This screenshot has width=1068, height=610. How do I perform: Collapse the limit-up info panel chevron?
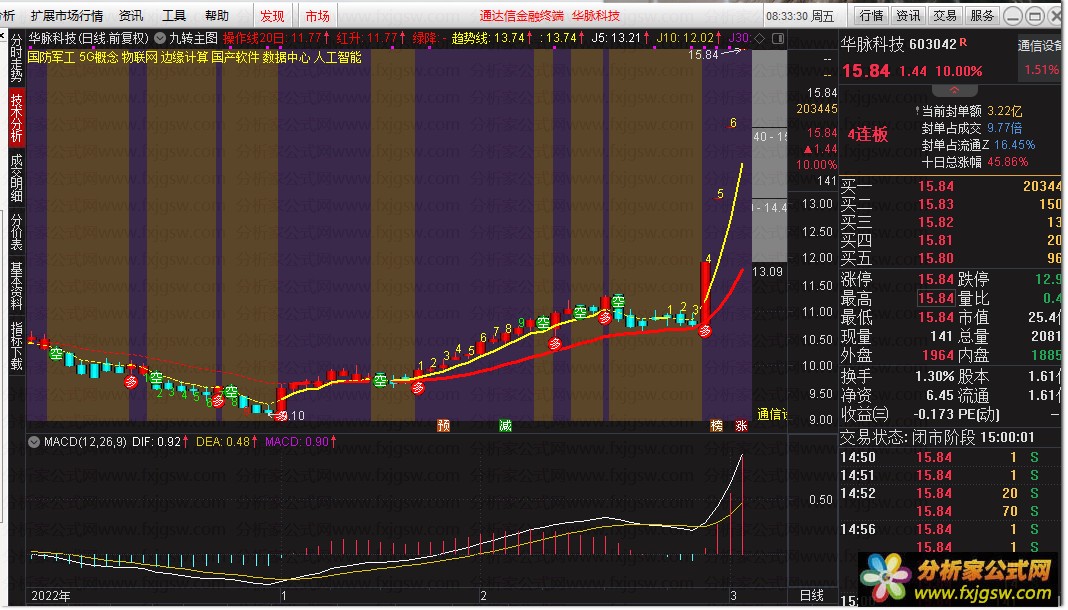point(954,91)
